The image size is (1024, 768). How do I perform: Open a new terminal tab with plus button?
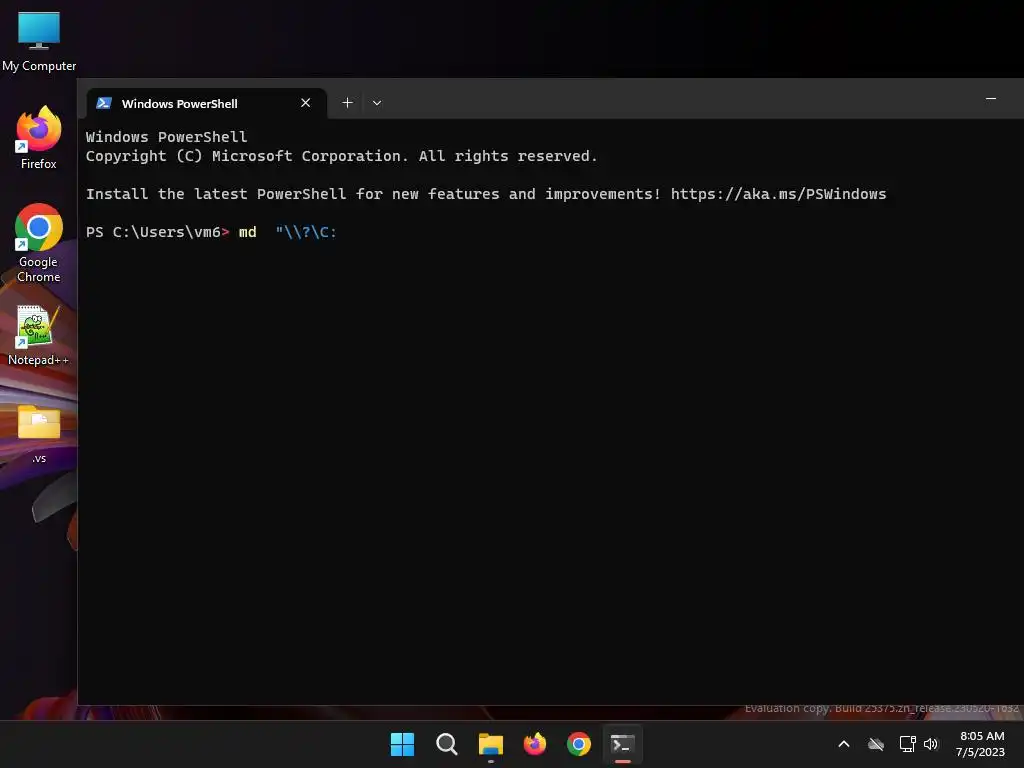347,103
